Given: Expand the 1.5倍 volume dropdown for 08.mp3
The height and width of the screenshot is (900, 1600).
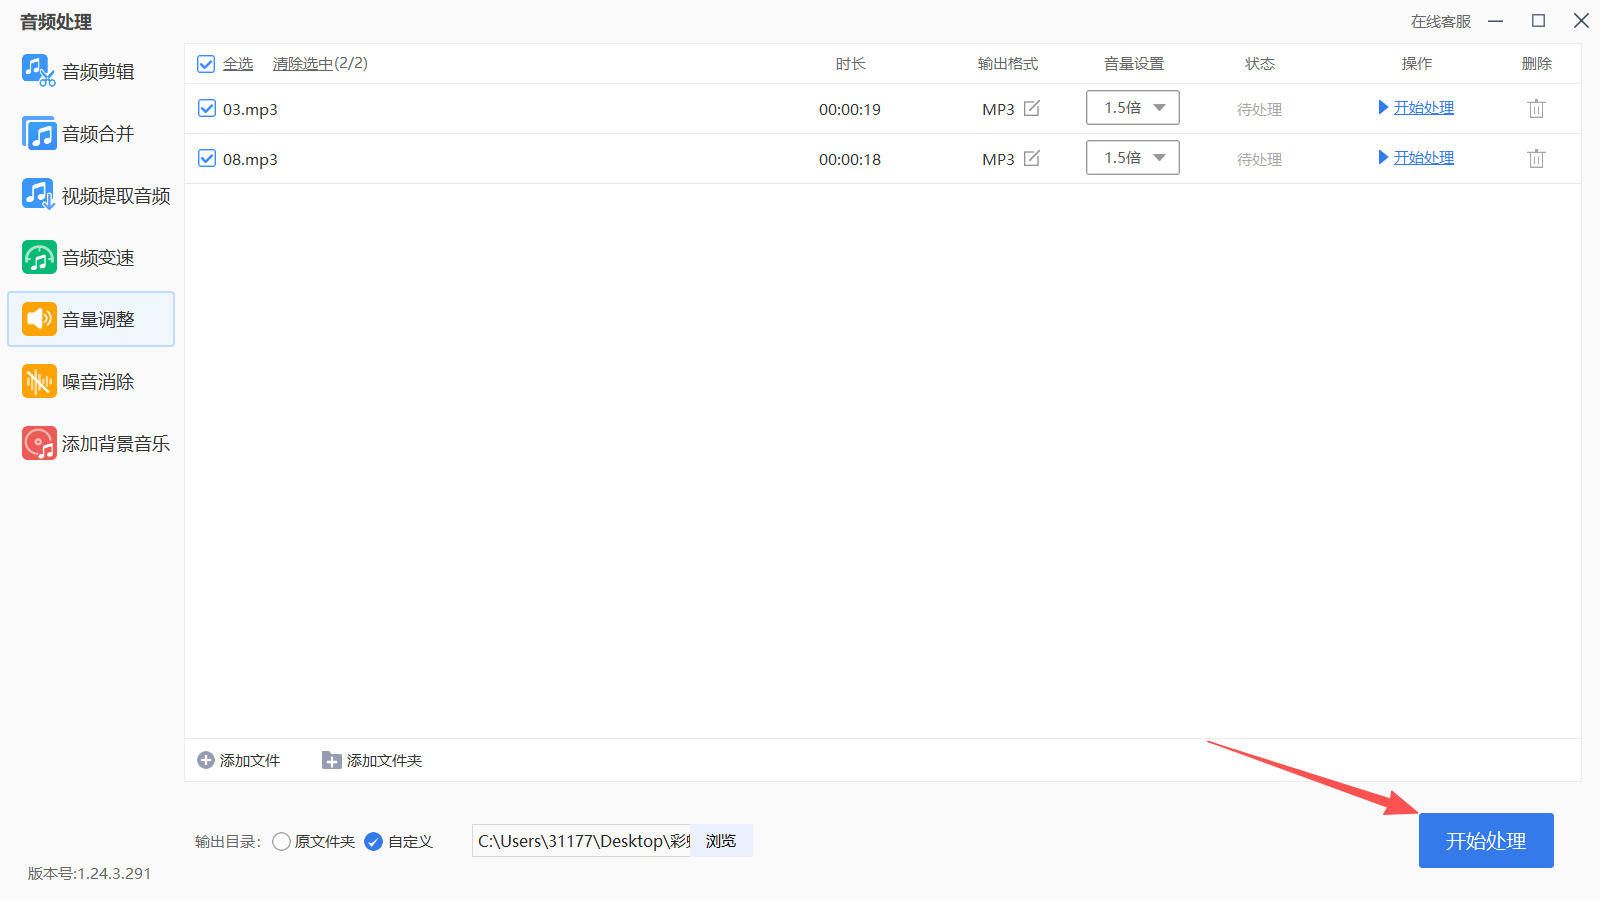Looking at the screenshot, I should (x=1133, y=158).
